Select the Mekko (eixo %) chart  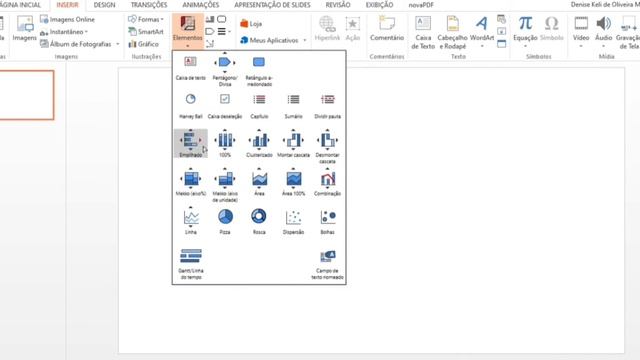[191, 182]
